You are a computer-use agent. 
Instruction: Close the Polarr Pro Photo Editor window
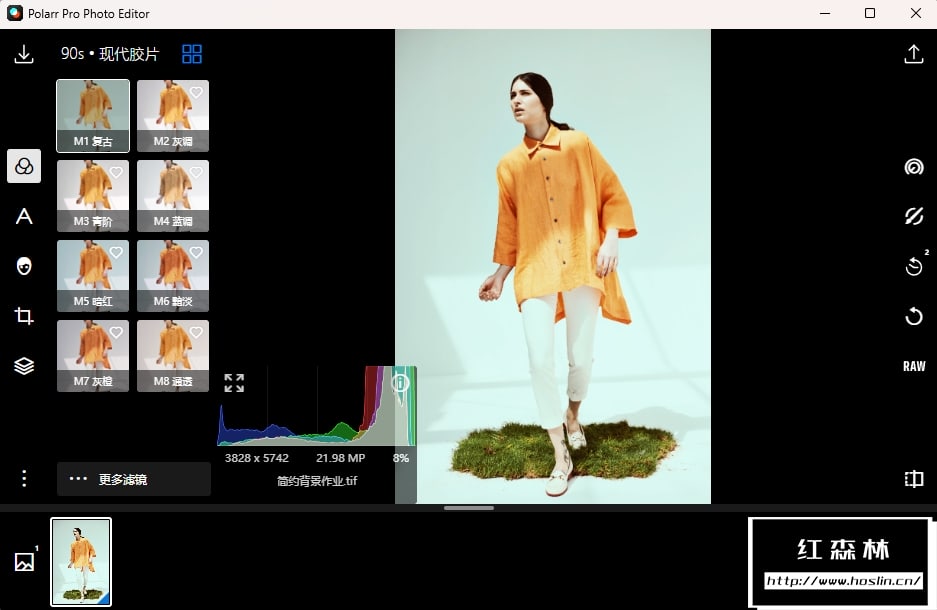click(x=915, y=13)
